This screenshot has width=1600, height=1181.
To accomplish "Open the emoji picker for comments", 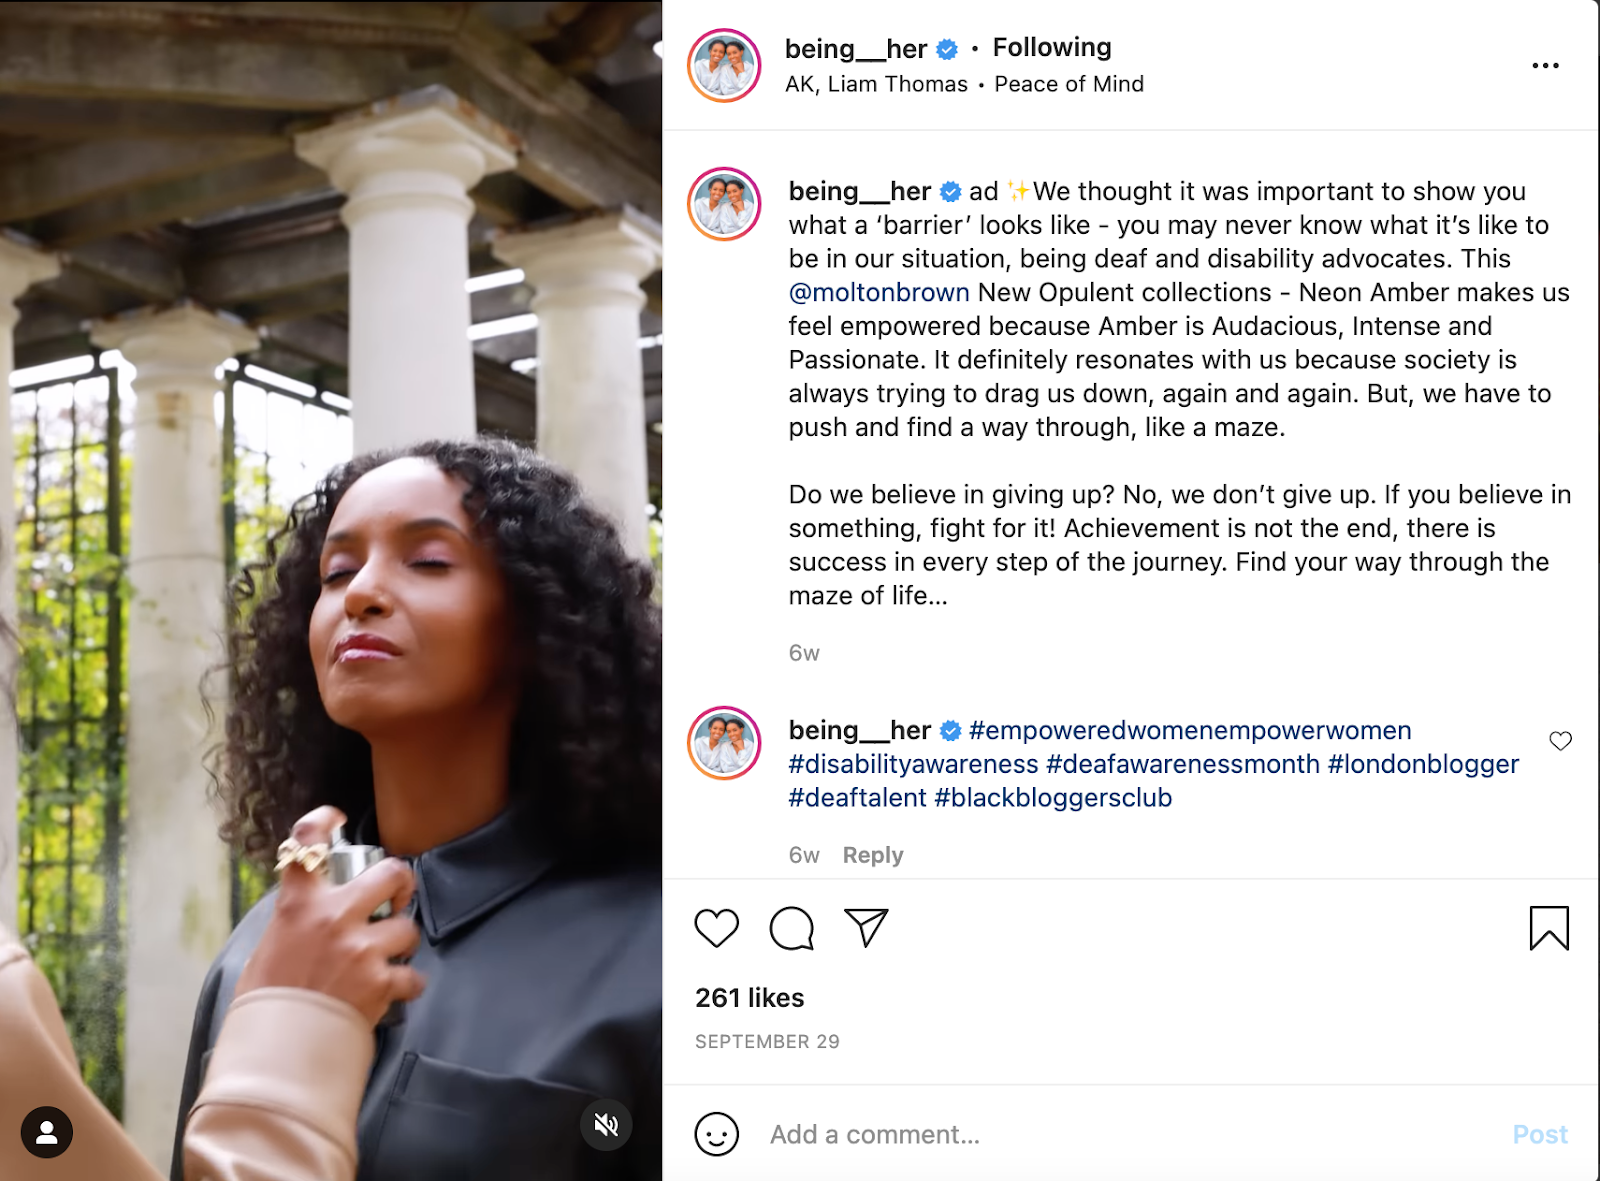I will [x=716, y=1134].
